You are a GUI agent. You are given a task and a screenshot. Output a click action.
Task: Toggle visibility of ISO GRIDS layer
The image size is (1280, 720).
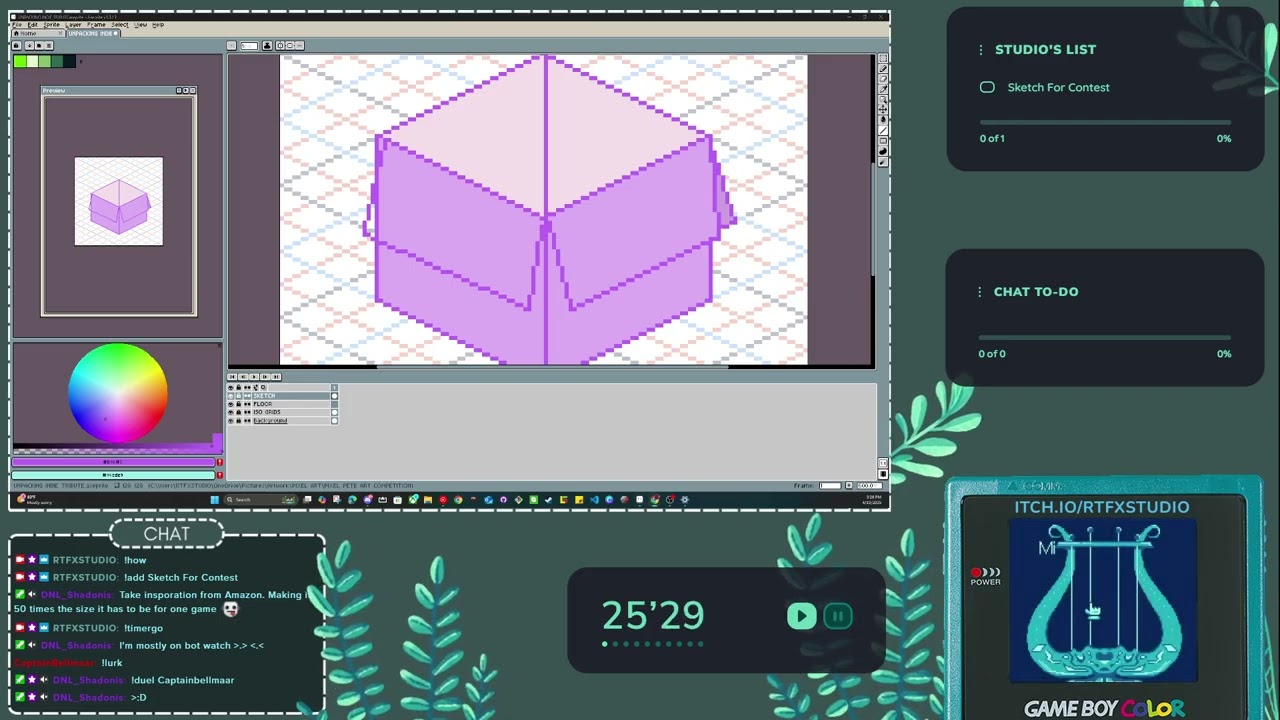(x=231, y=412)
